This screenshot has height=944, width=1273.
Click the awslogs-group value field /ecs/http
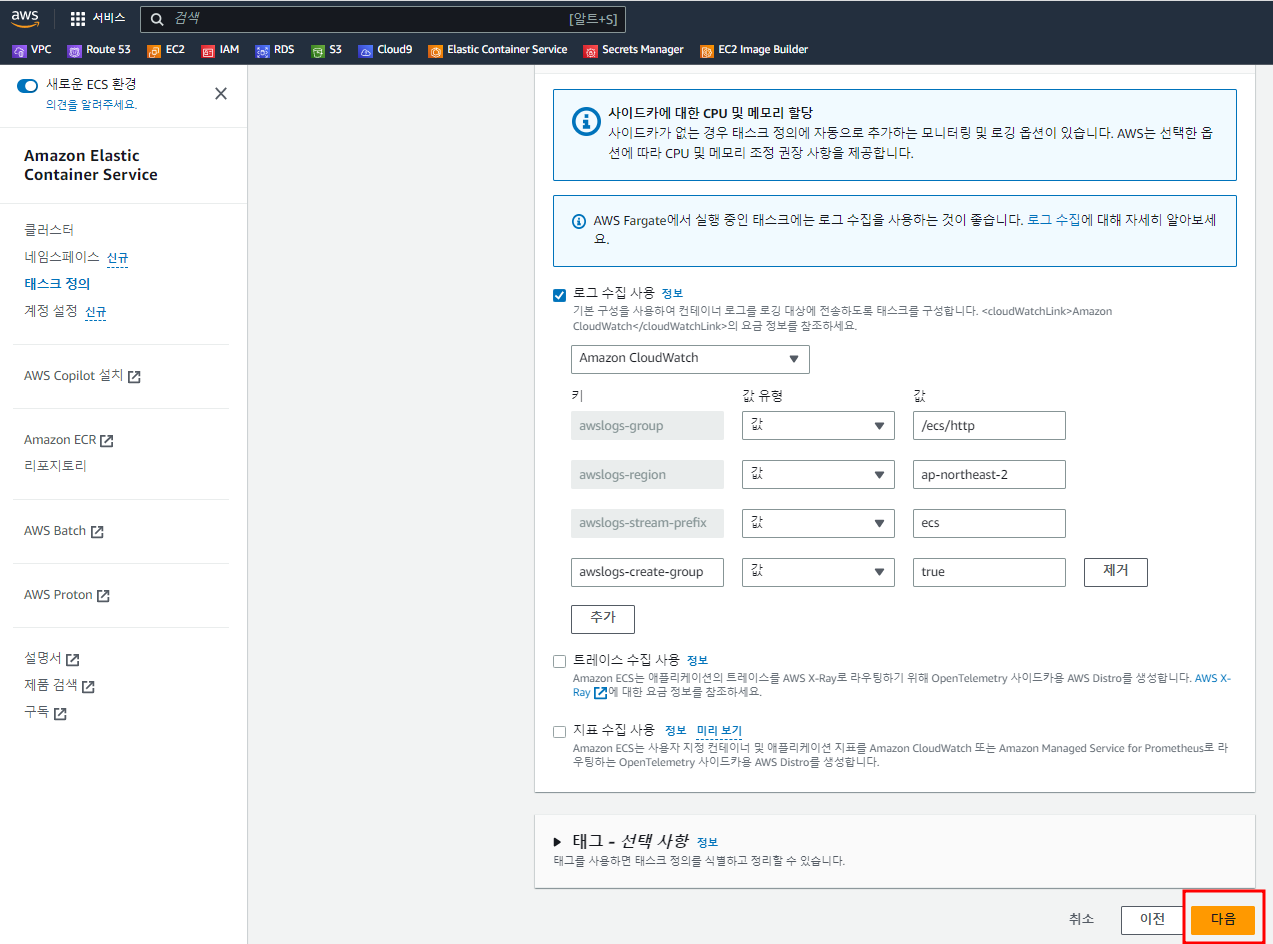[989, 426]
